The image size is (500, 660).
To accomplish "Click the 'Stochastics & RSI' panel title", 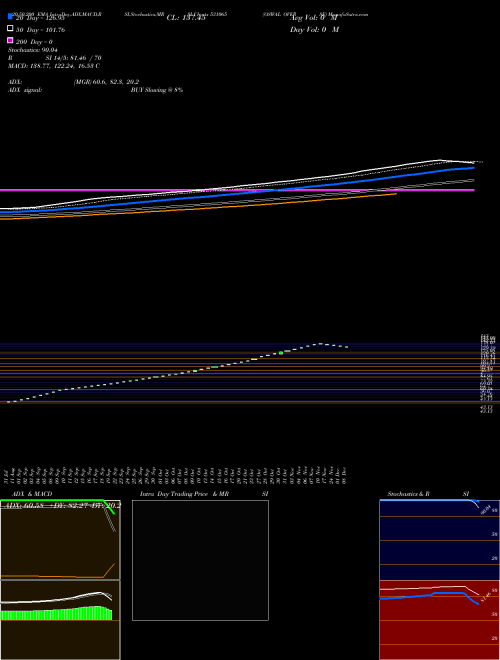I will pos(428,494).
